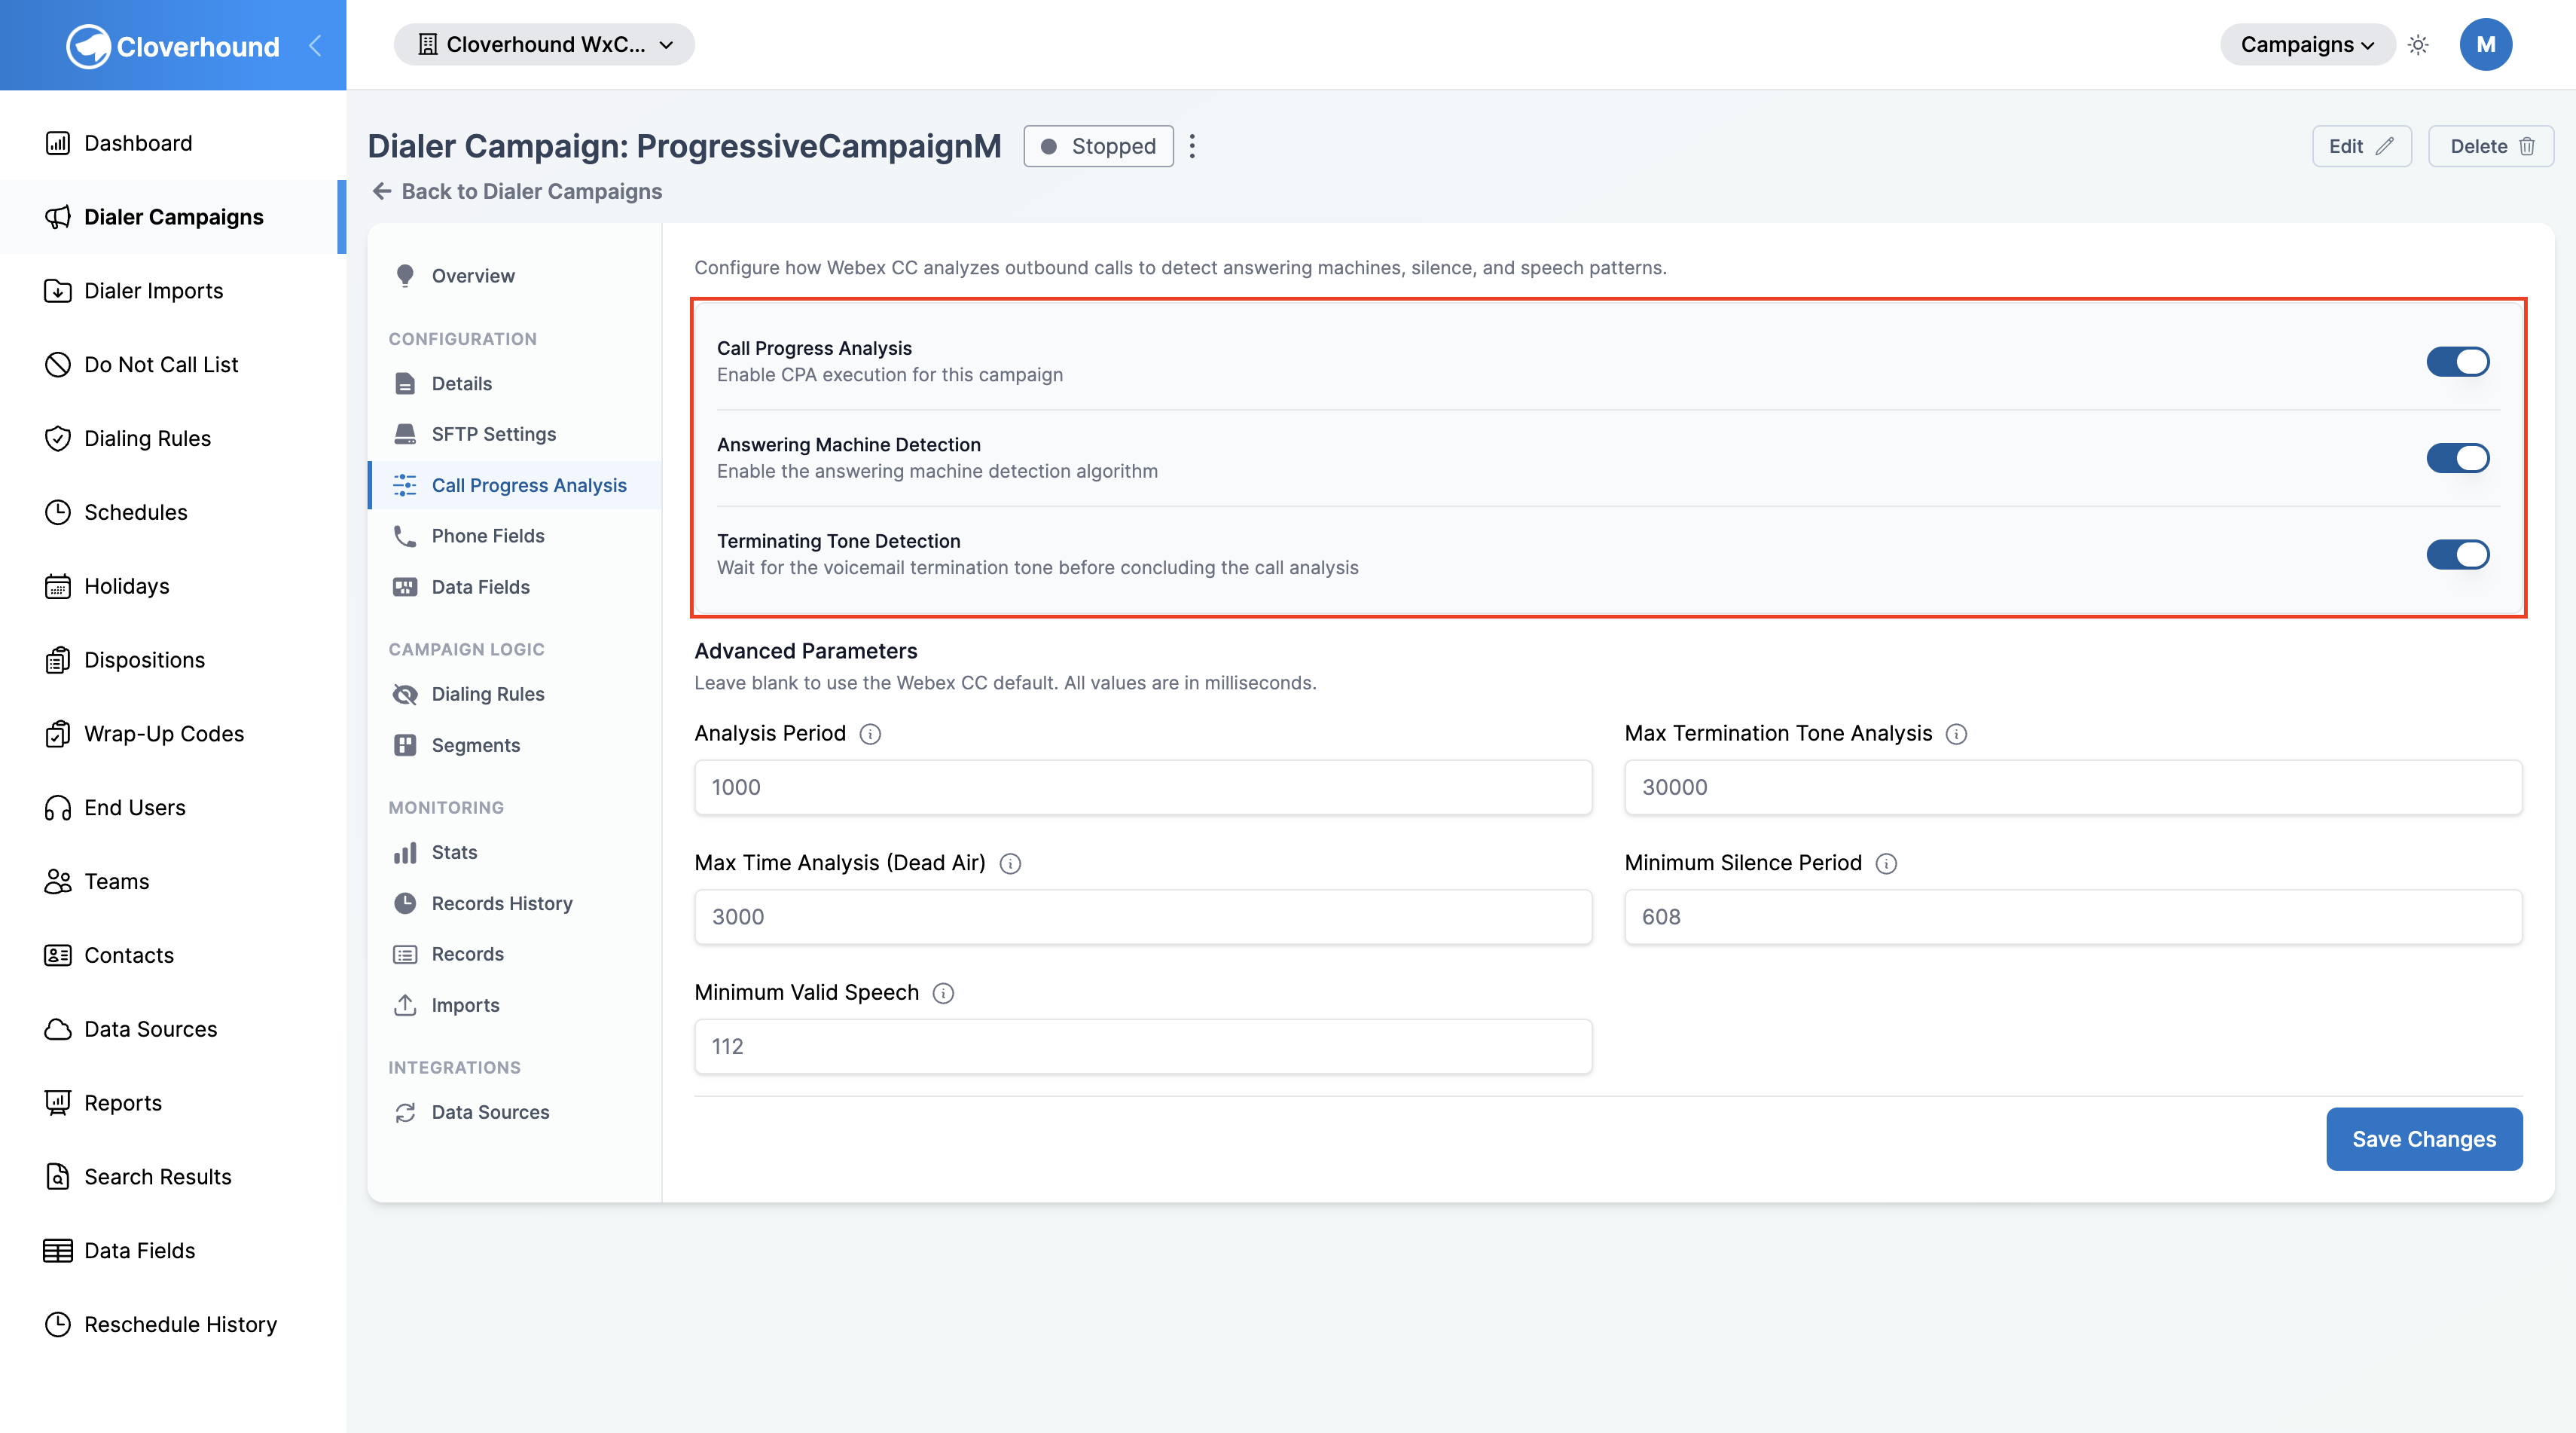The image size is (2576, 1433).
Task: Open the Imports monitoring tab
Action: [514, 1005]
